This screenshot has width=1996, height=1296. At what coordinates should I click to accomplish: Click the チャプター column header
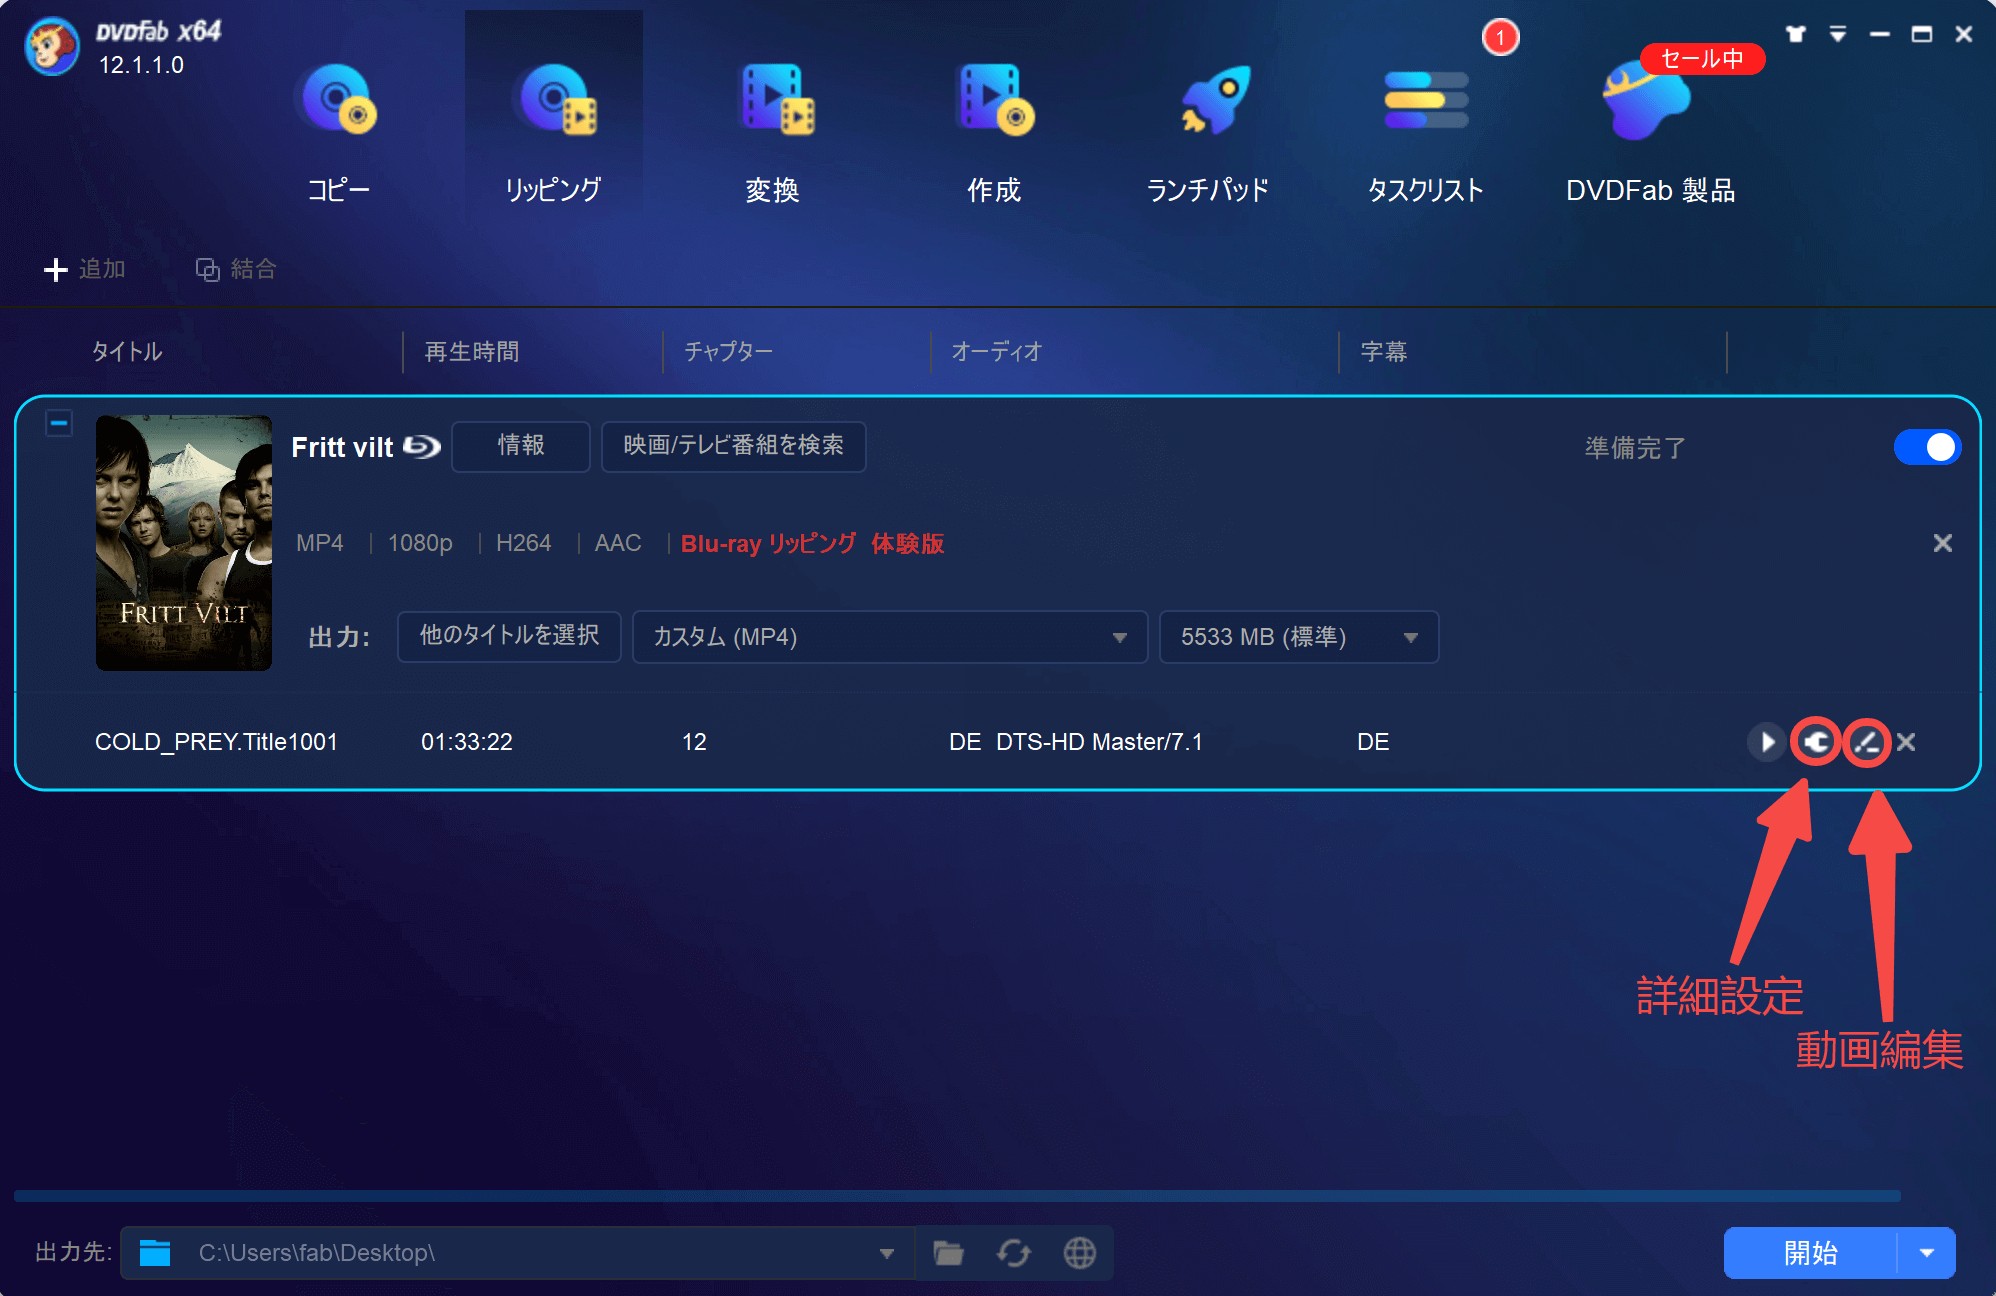click(728, 352)
